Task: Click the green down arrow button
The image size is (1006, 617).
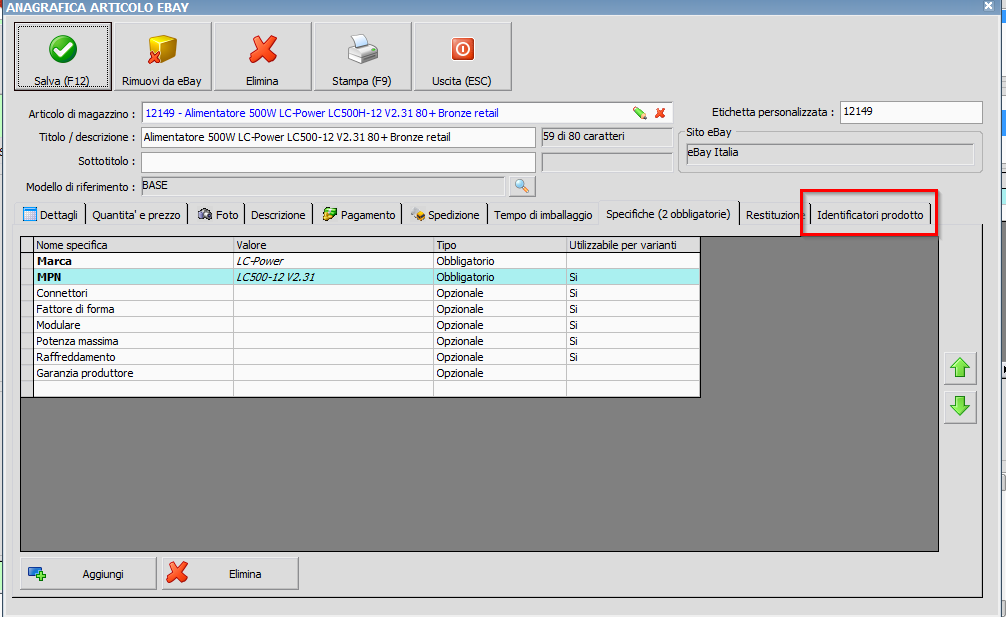Action: [960, 407]
